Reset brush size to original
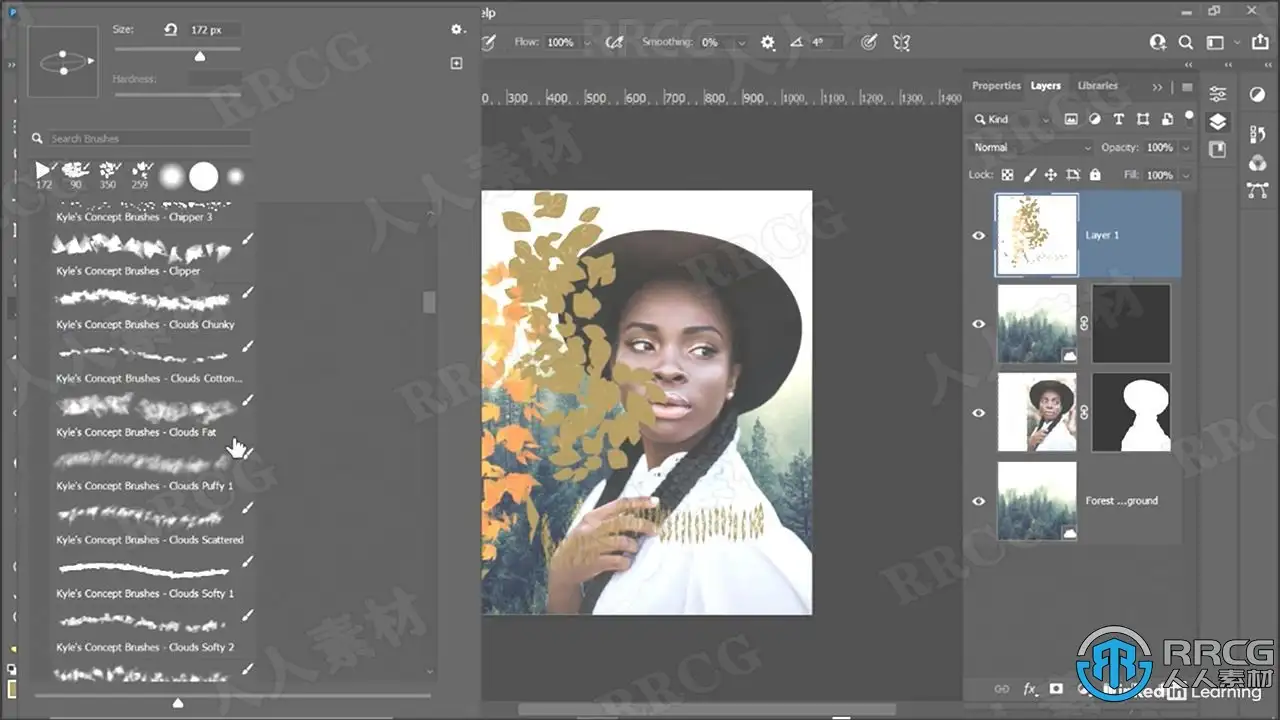The height and width of the screenshot is (720, 1280). coord(170,30)
